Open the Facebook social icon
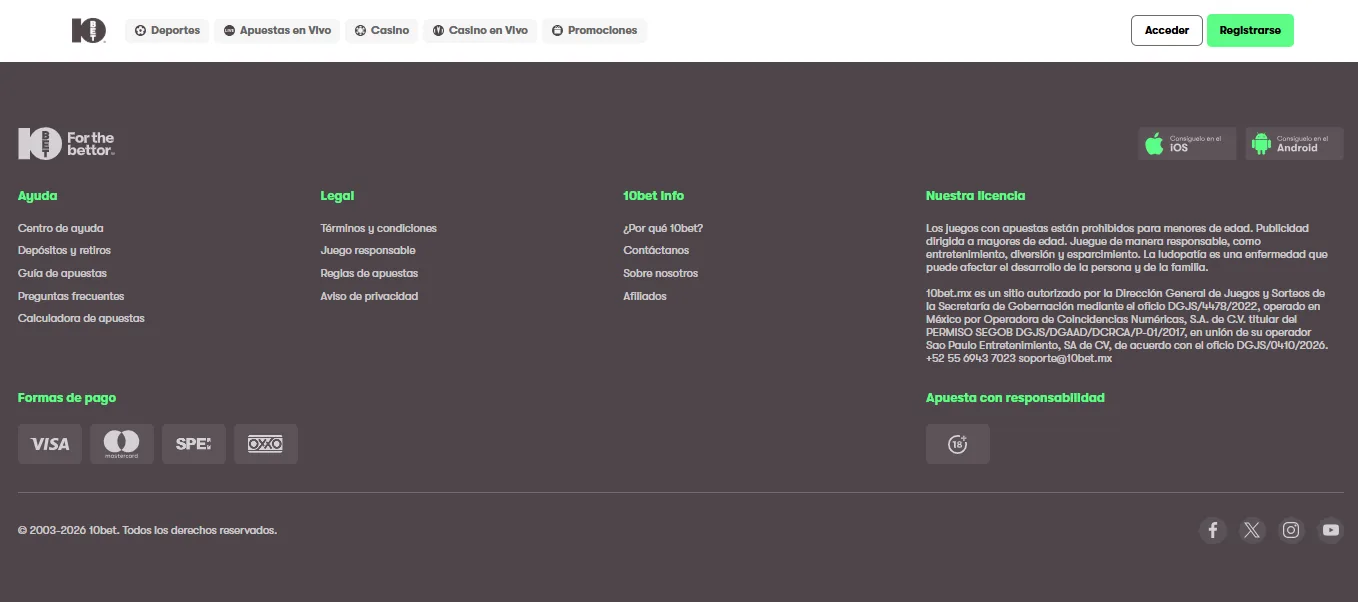The width and height of the screenshot is (1358, 602). pos(1213,531)
